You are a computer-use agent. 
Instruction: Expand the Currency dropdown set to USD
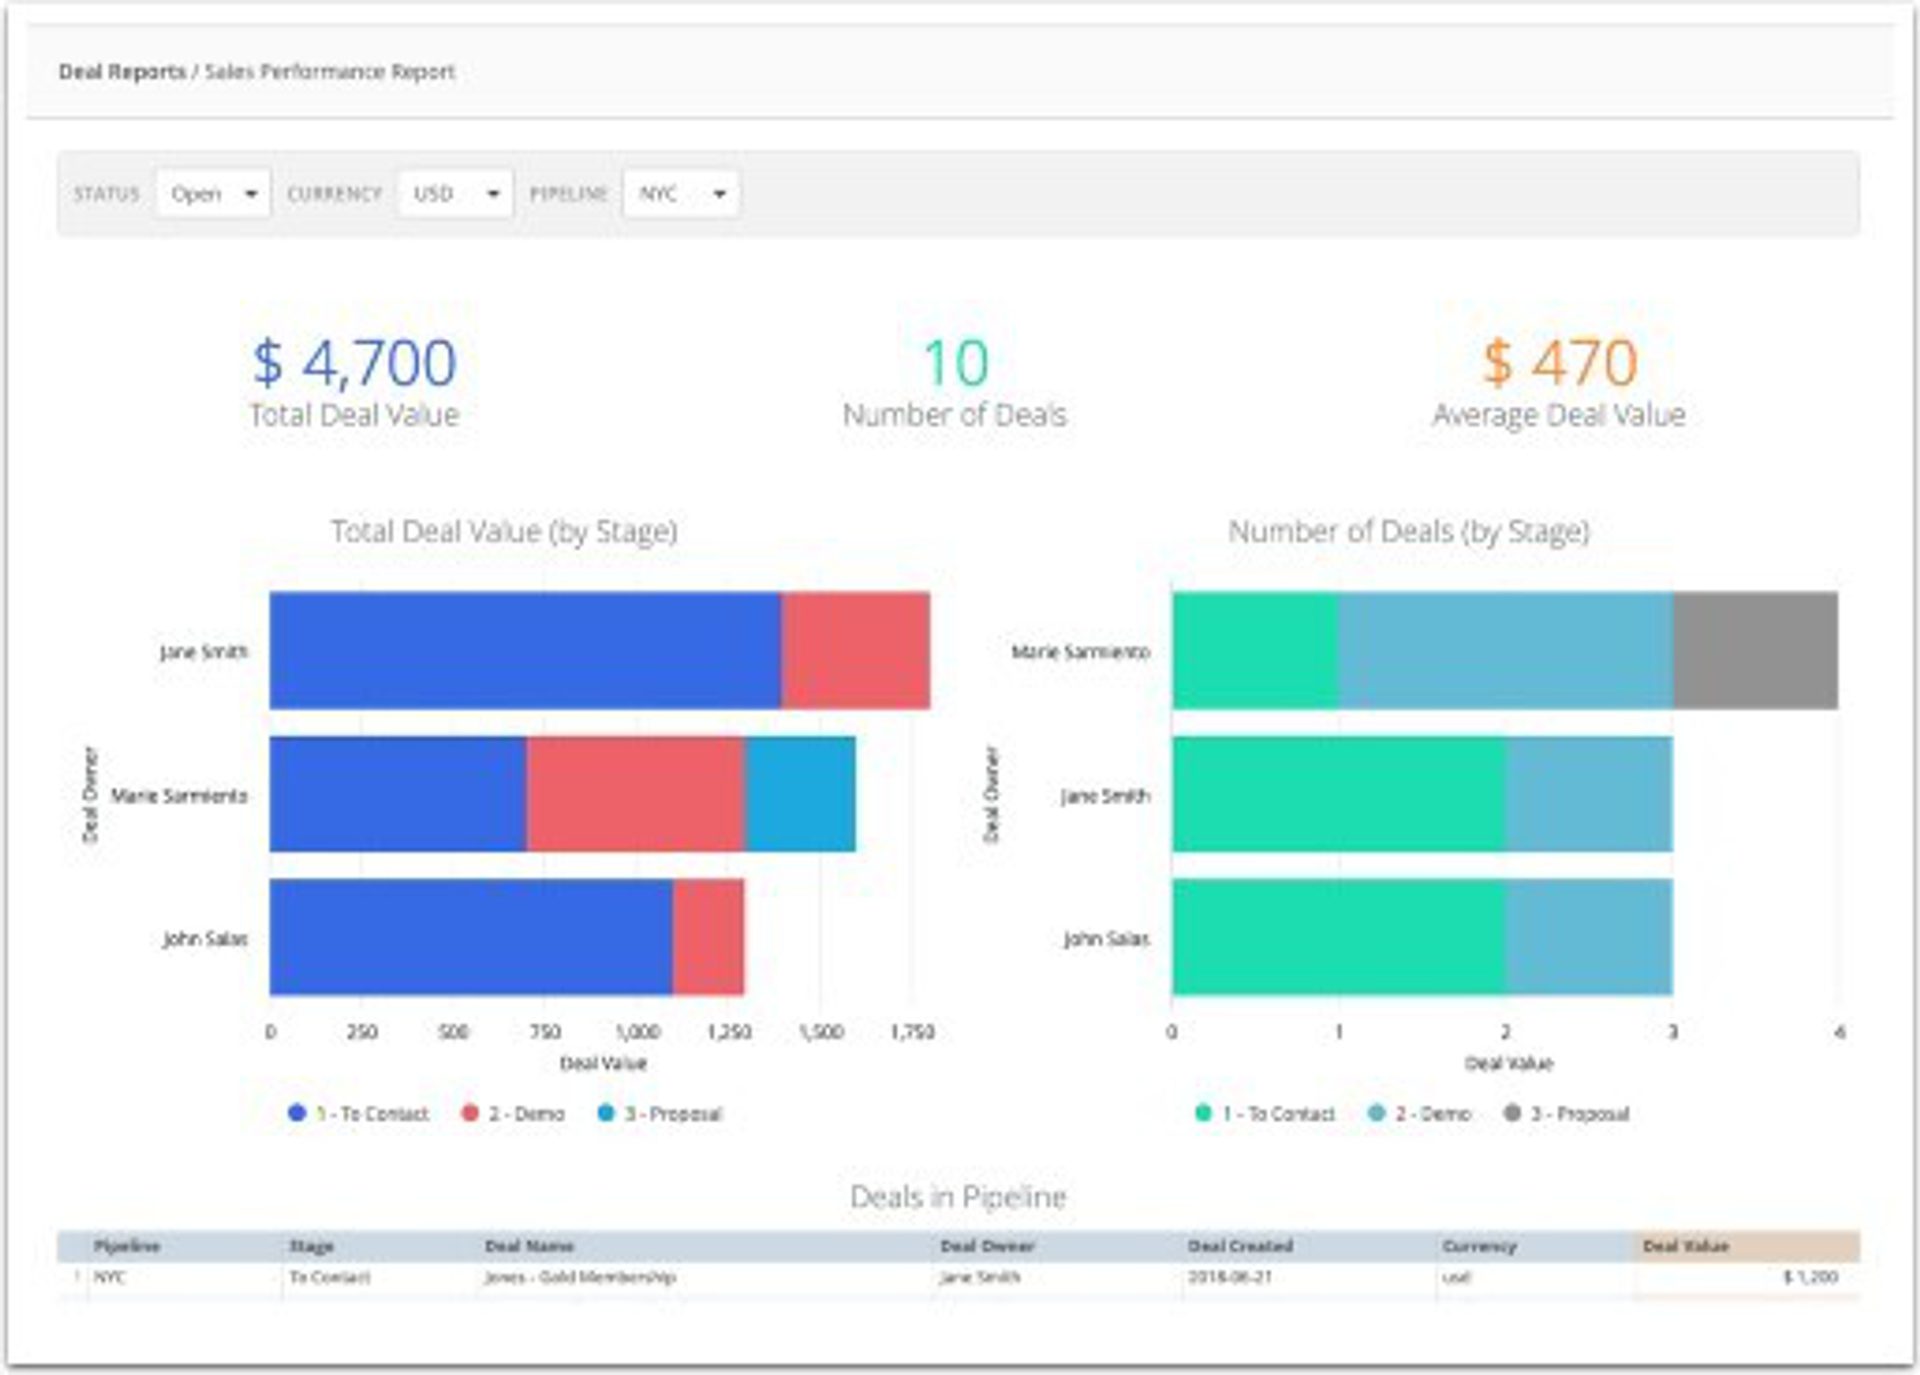click(x=455, y=194)
